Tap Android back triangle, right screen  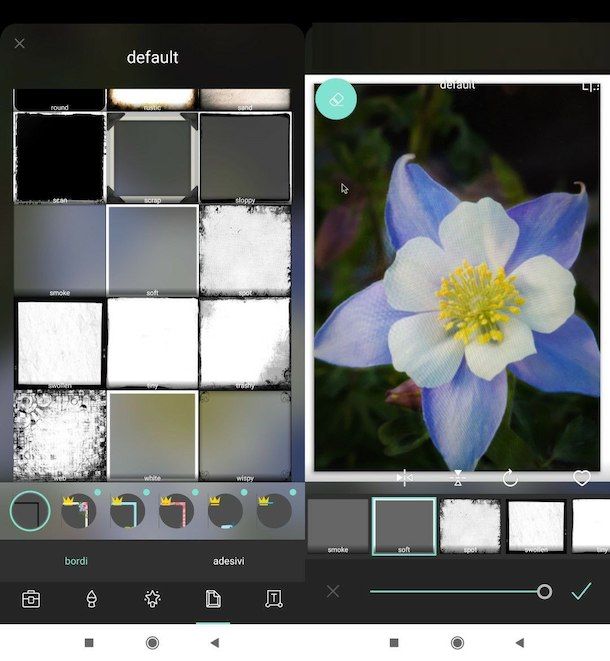coord(520,642)
